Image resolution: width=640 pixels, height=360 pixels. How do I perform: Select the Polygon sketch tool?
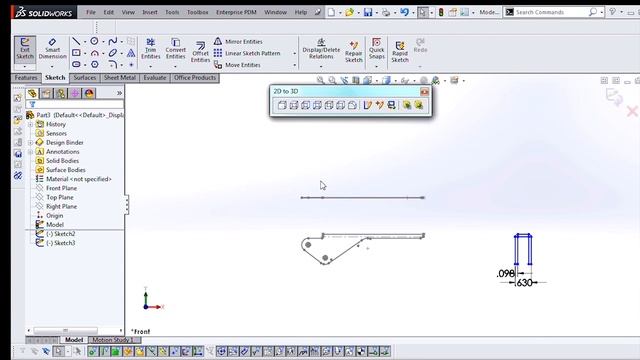(95, 64)
